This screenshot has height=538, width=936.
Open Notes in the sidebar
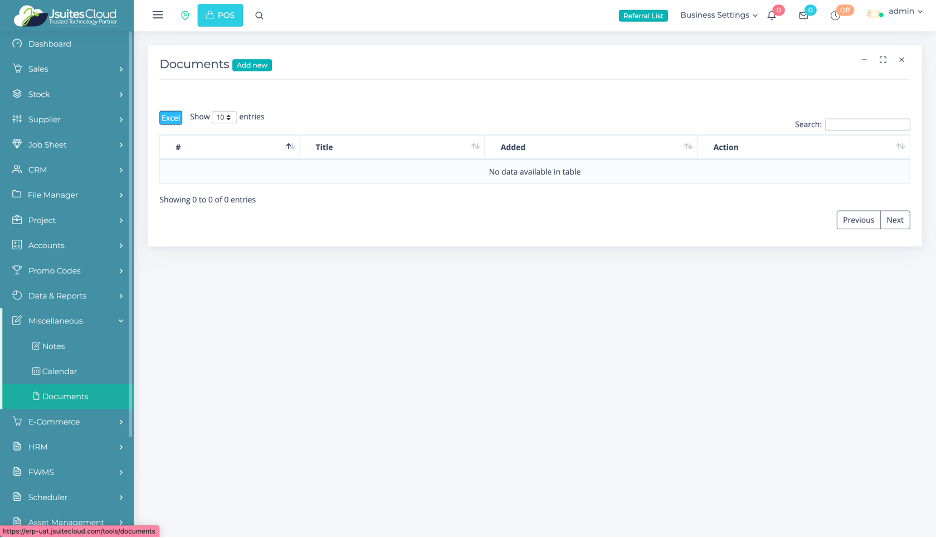point(53,346)
